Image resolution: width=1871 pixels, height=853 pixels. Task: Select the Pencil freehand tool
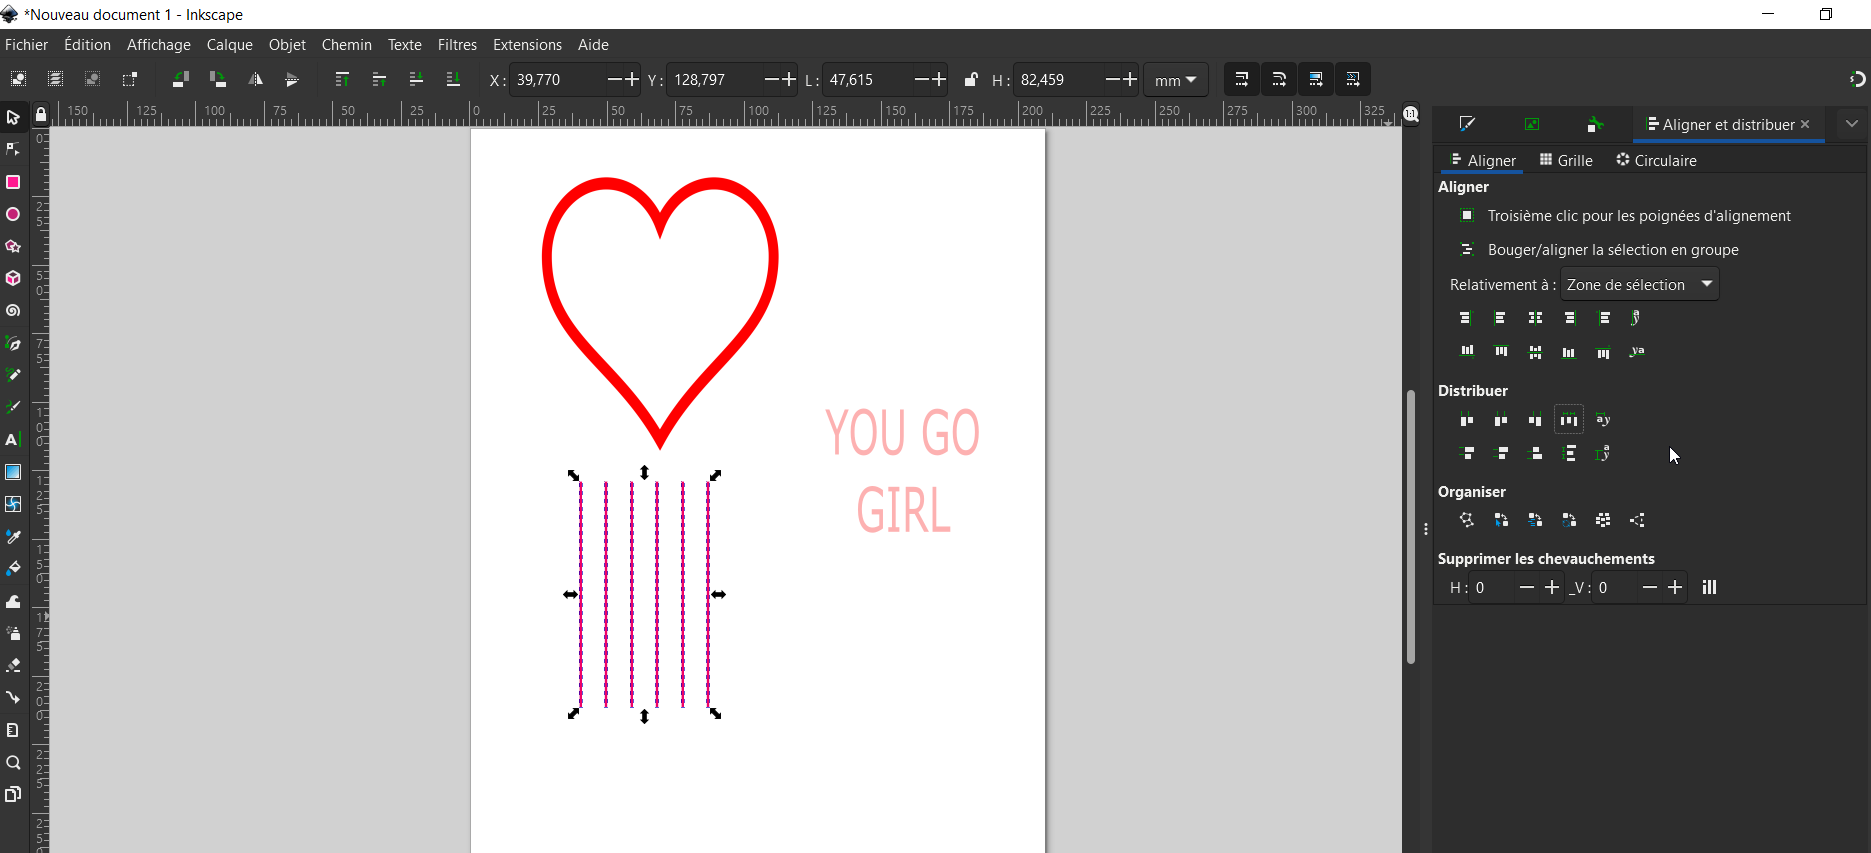[x=13, y=375]
